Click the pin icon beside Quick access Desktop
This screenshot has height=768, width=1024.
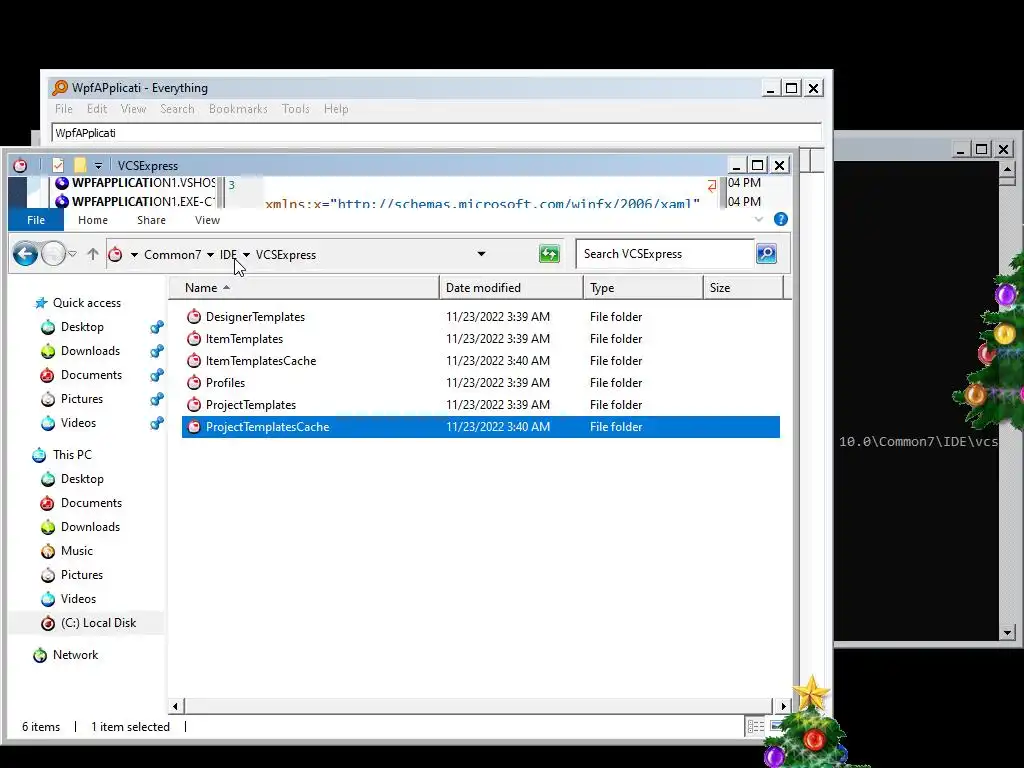pos(157,327)
